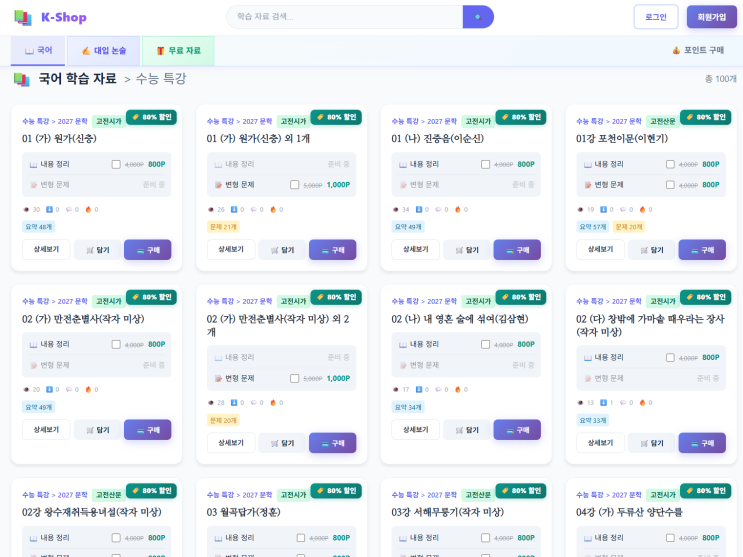Image resolution: width=743 pixels, height=557 pixels.
Task: Click 80% 할인 tag on 02 (나) card
Action: (x=524, y=297)
